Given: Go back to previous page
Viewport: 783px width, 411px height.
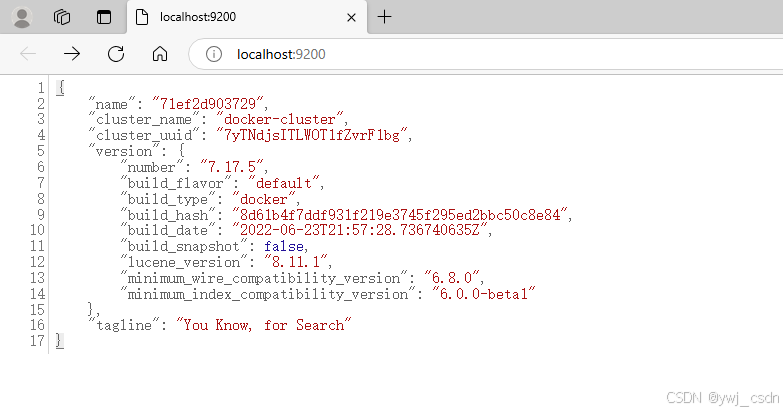Looking at the screenshot, I should [28, 53].
